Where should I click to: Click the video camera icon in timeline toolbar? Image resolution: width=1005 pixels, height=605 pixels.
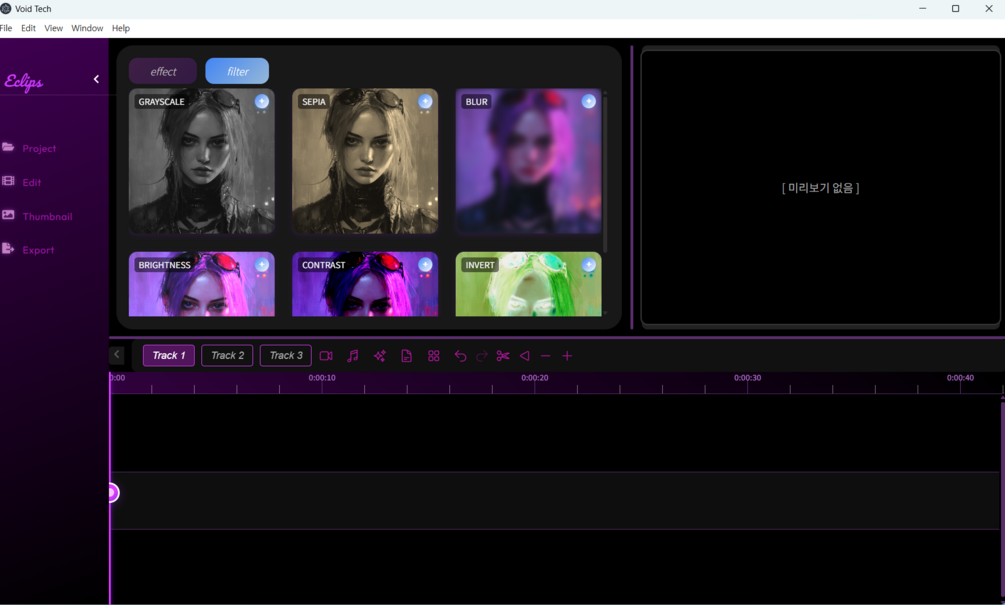point(326,356)
